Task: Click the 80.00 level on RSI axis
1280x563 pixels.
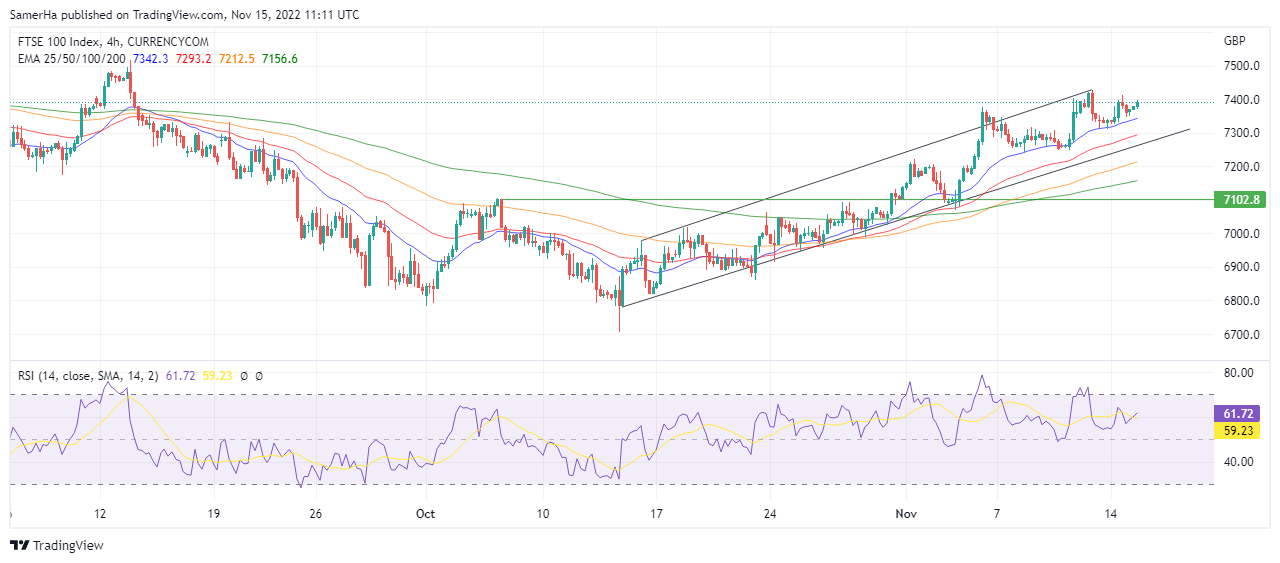Action: click(x=1239, y=373)
